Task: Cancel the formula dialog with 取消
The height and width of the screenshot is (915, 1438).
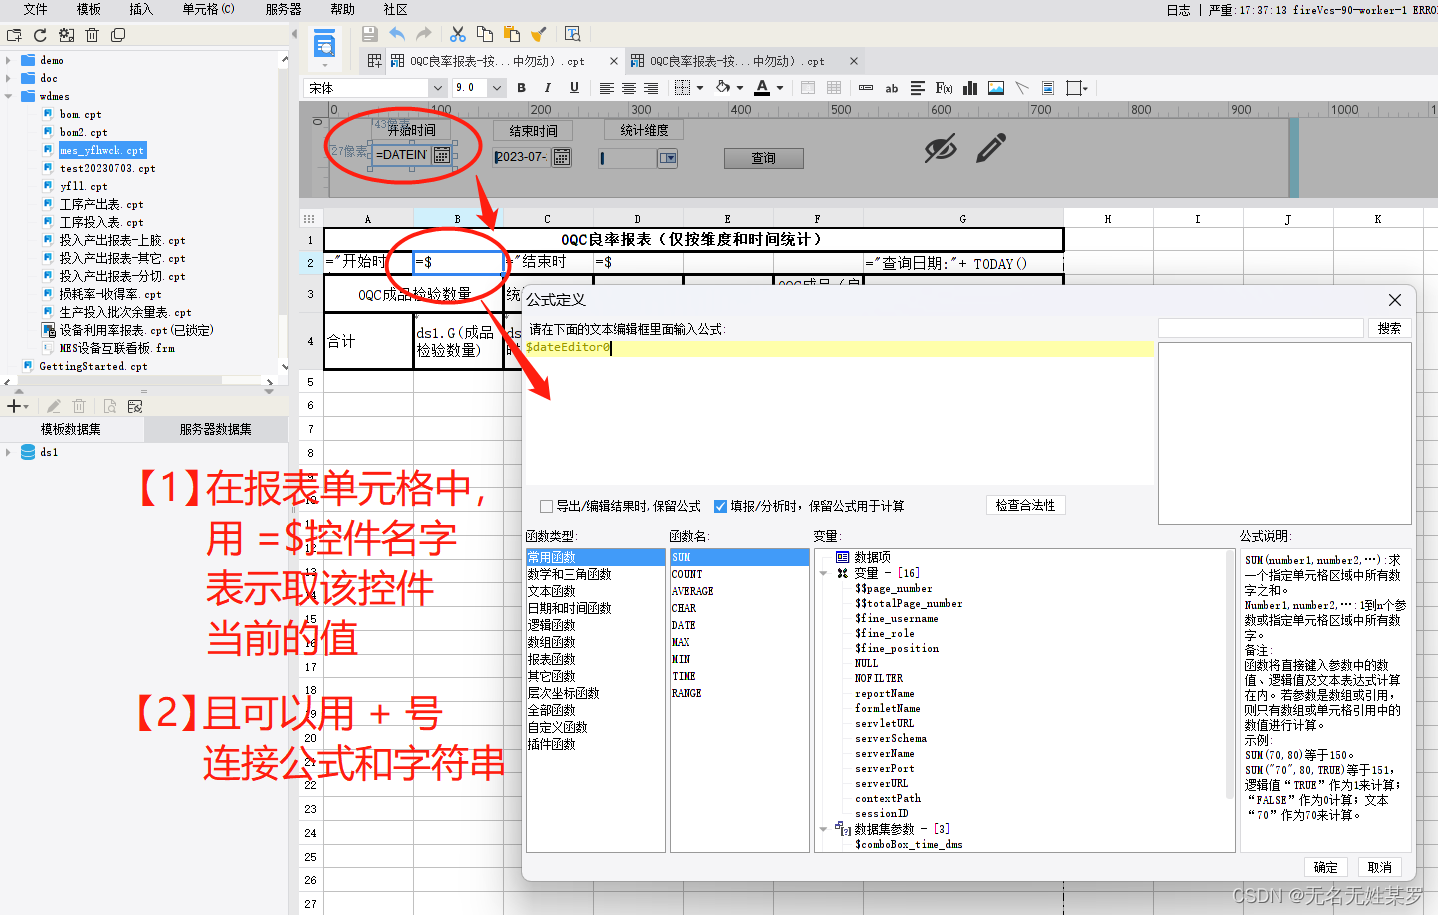Action: click(x=1380, y=867)
